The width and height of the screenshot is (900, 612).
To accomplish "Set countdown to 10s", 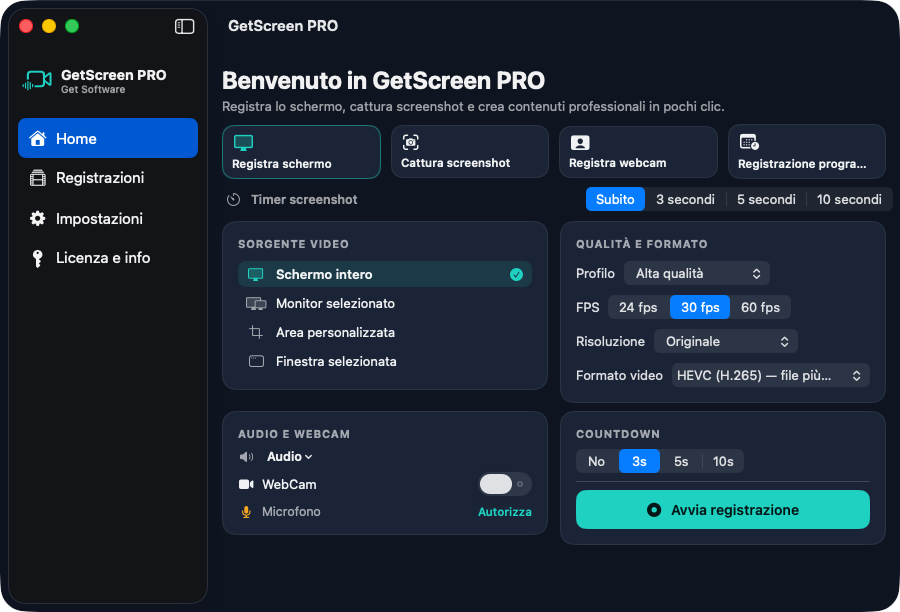I will click(723, 461).
